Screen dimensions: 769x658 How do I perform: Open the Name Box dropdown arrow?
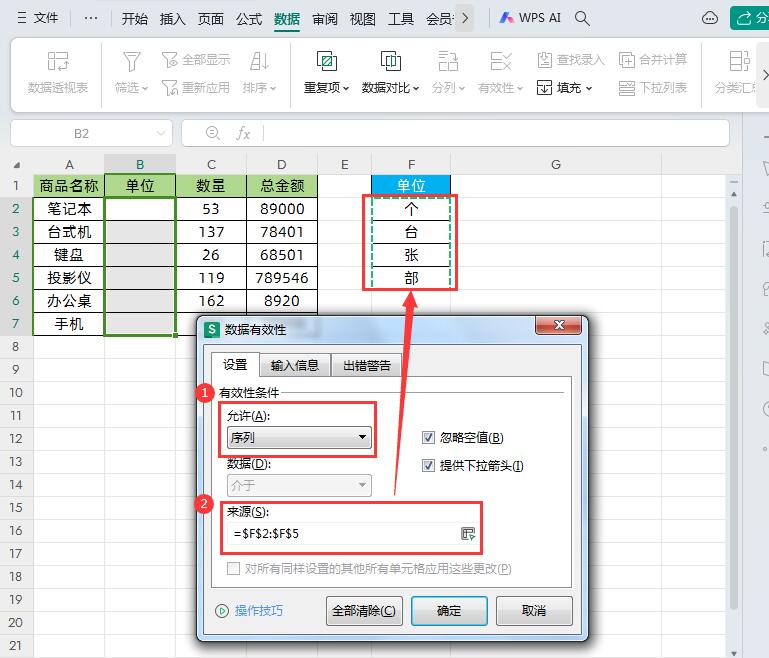coord(160,133)
